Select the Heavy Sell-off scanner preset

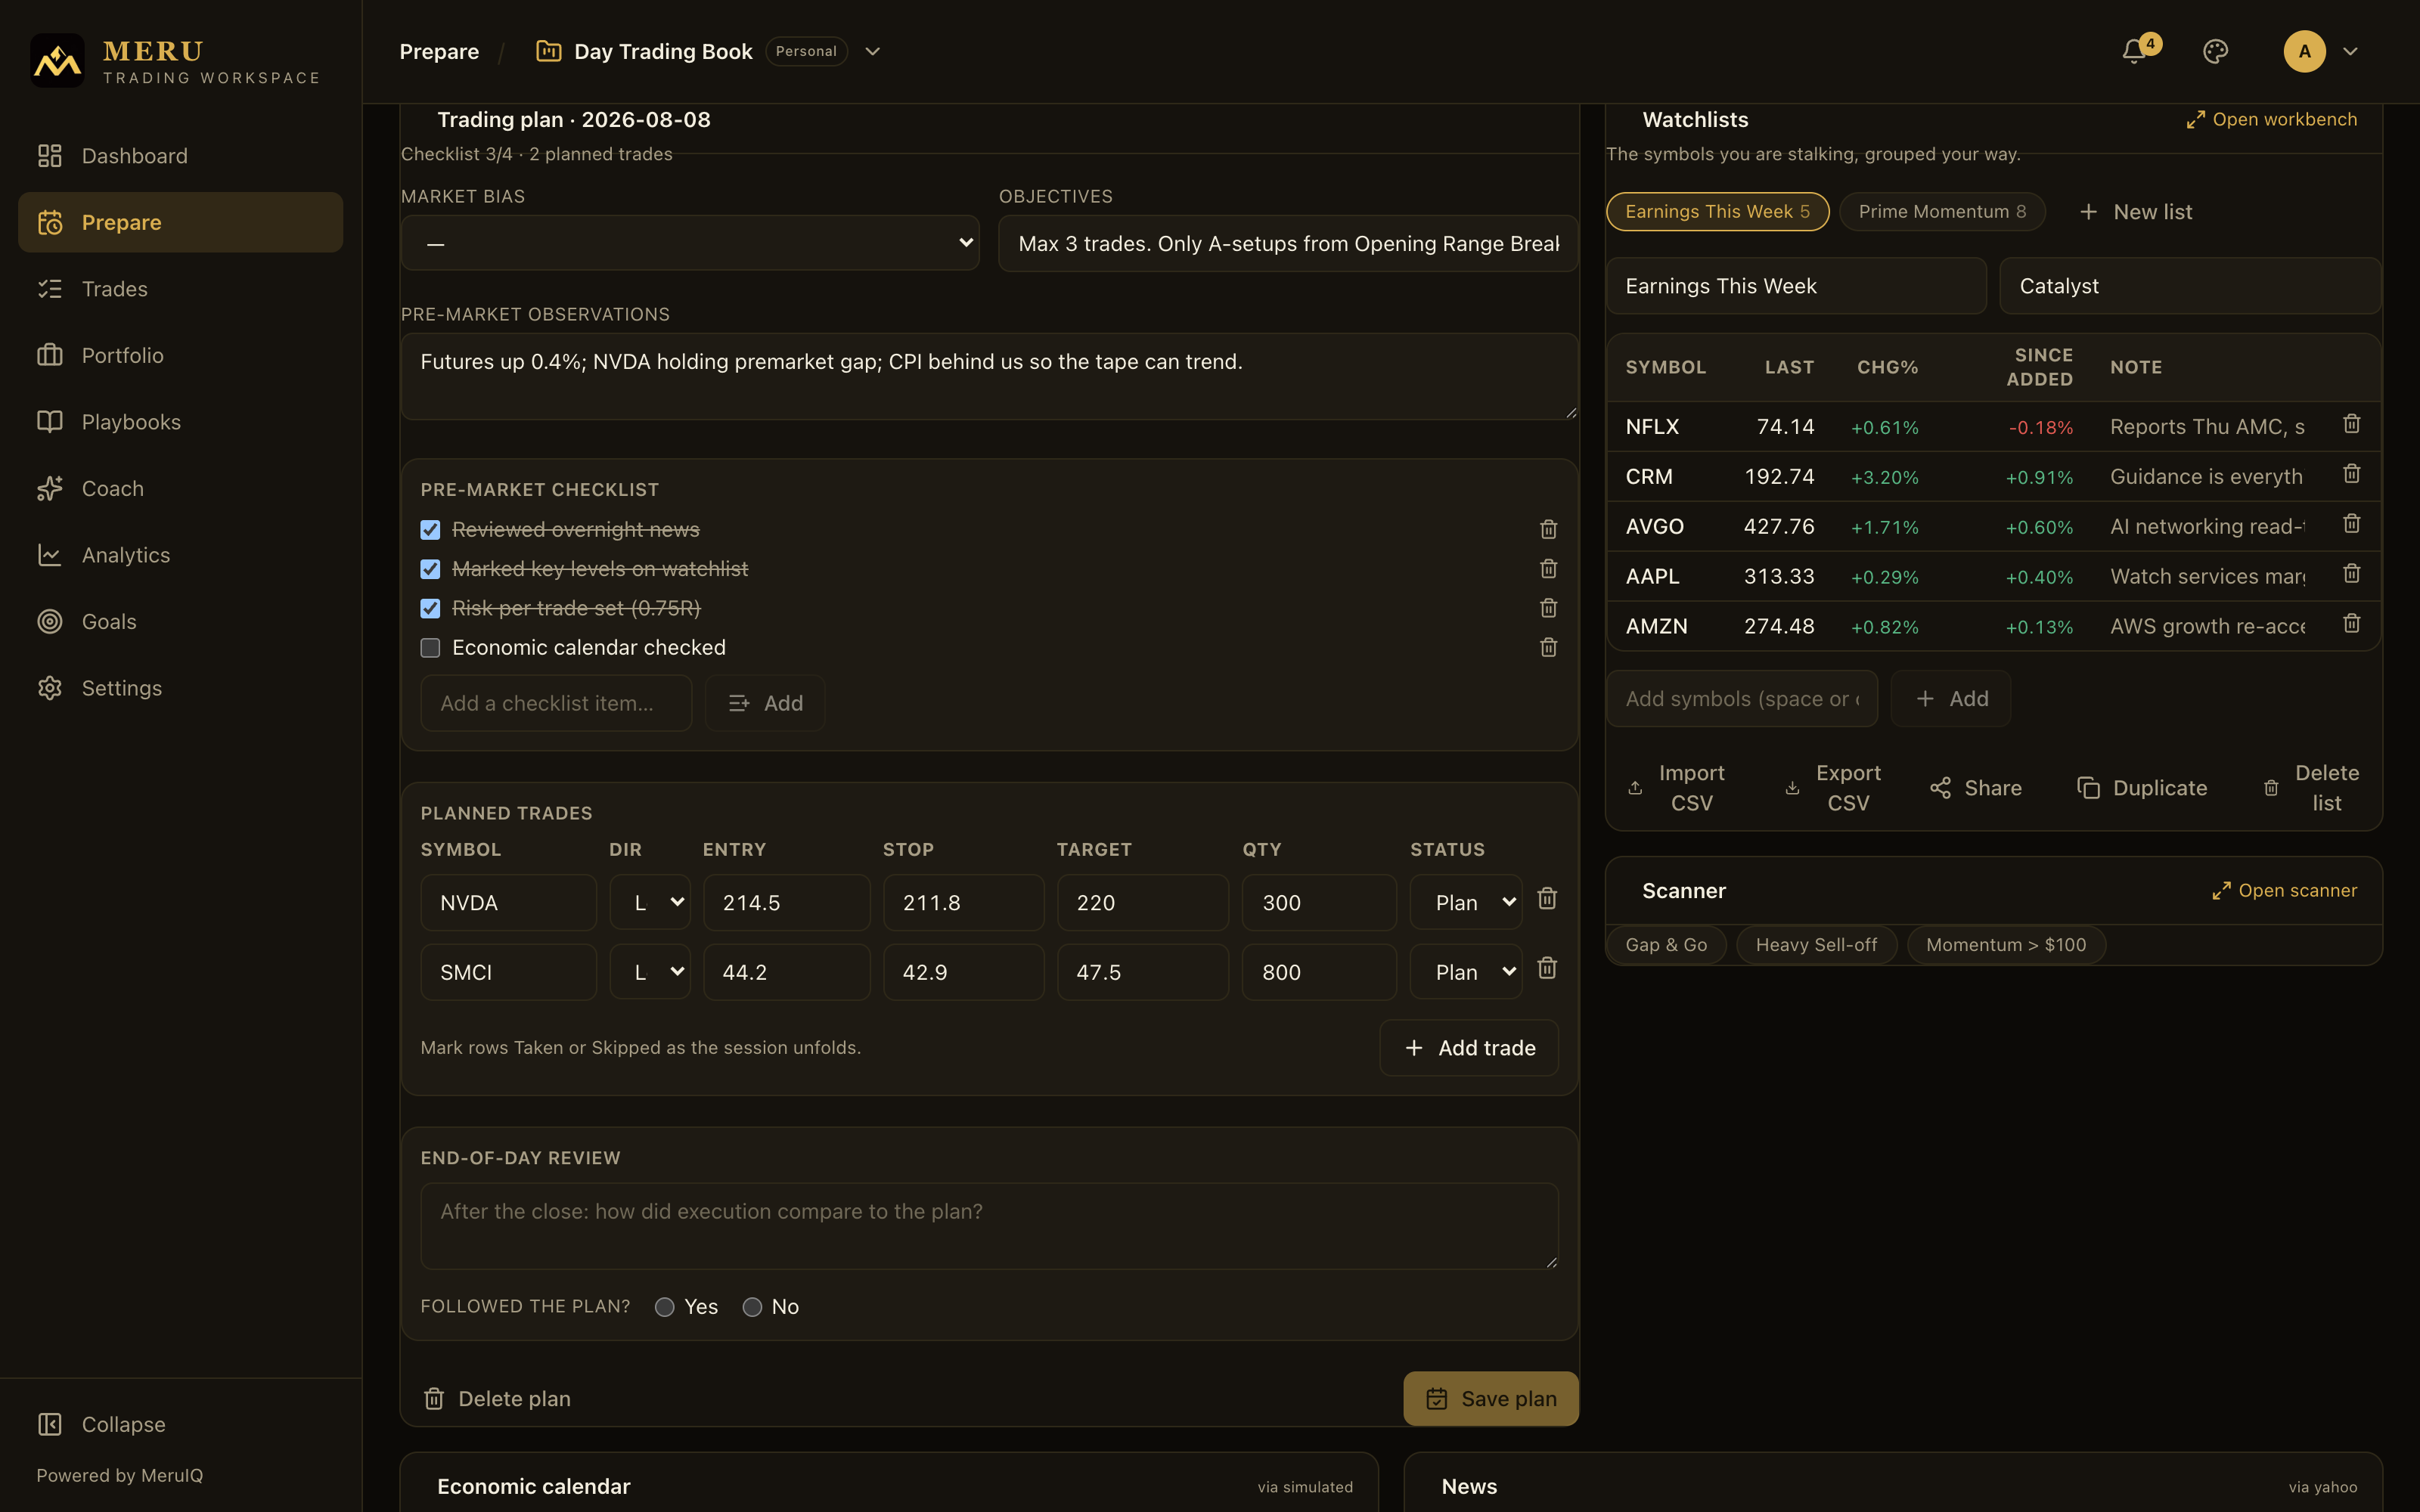coord(1816,944)
